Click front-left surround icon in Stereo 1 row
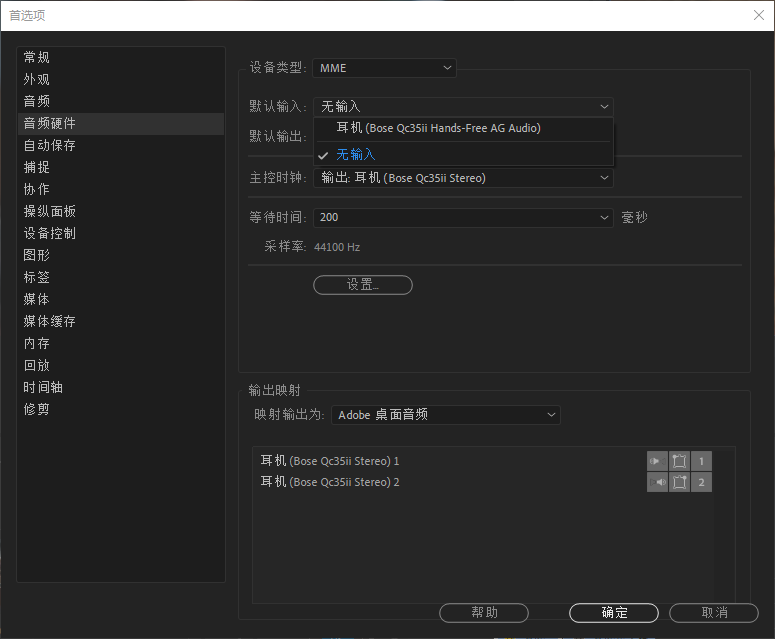The image size is (775, 639). coord(680,461)
